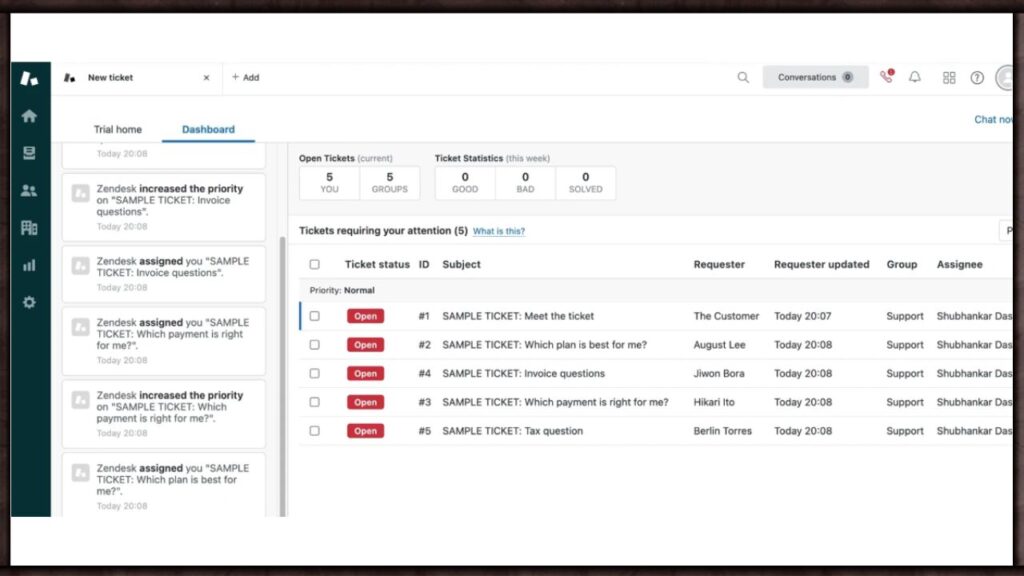
Task: Click the 'Priority: Normal' group row
Action: 656,291
